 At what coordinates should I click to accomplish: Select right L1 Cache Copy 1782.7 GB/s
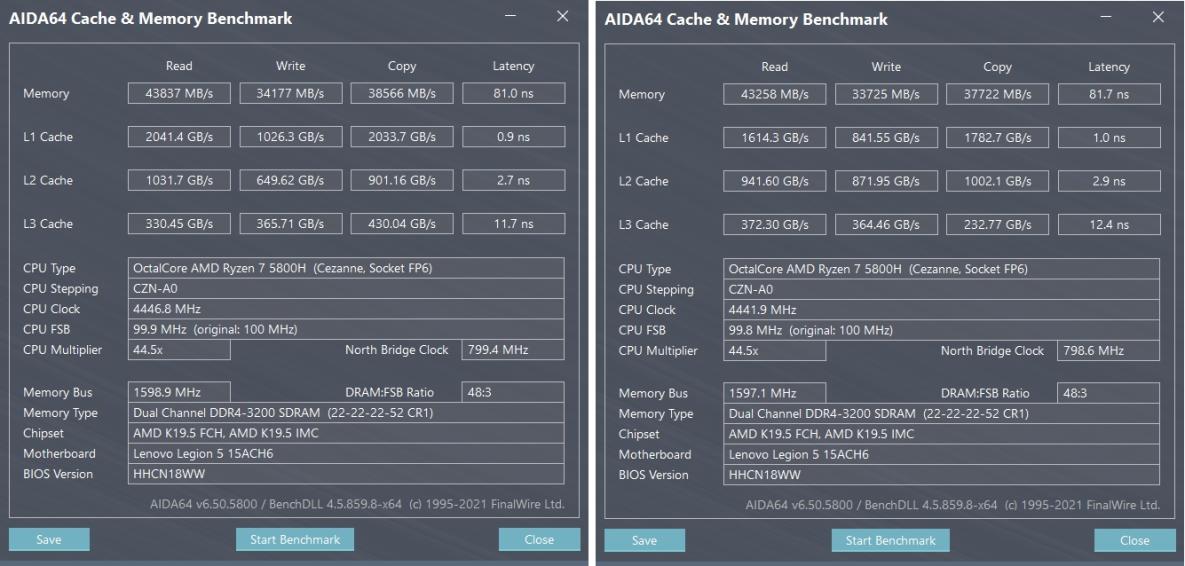(998, 138)
